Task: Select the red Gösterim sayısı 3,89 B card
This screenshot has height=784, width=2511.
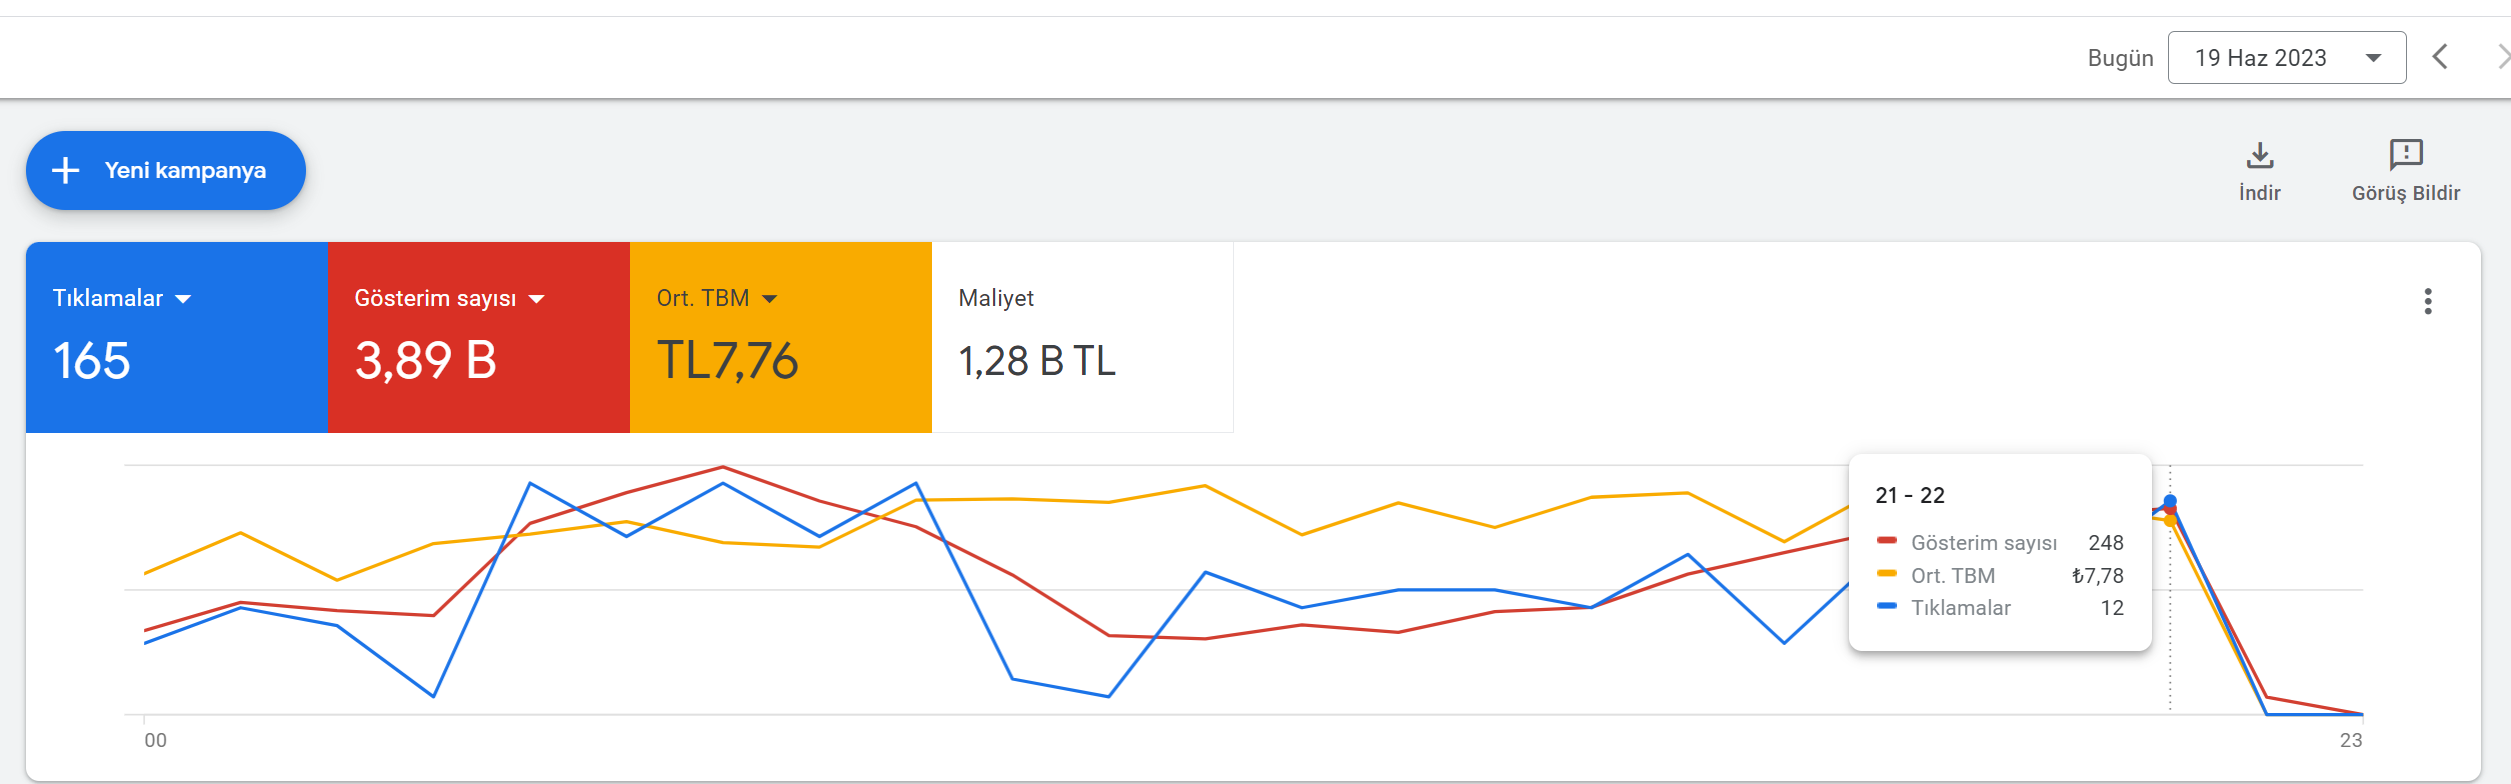Action: (x=479, y=337)
